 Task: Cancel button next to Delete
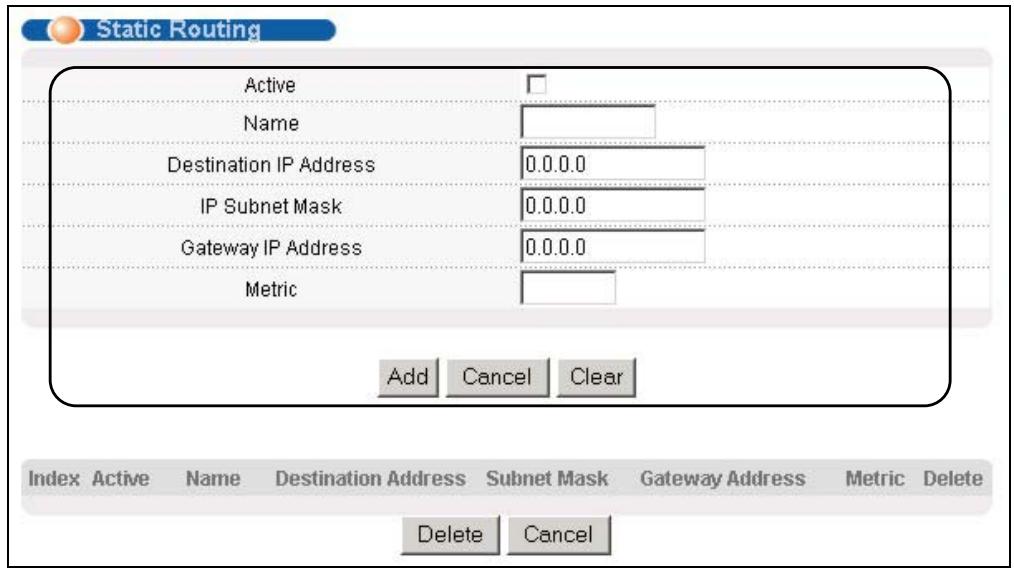click(x=559, y=535)
